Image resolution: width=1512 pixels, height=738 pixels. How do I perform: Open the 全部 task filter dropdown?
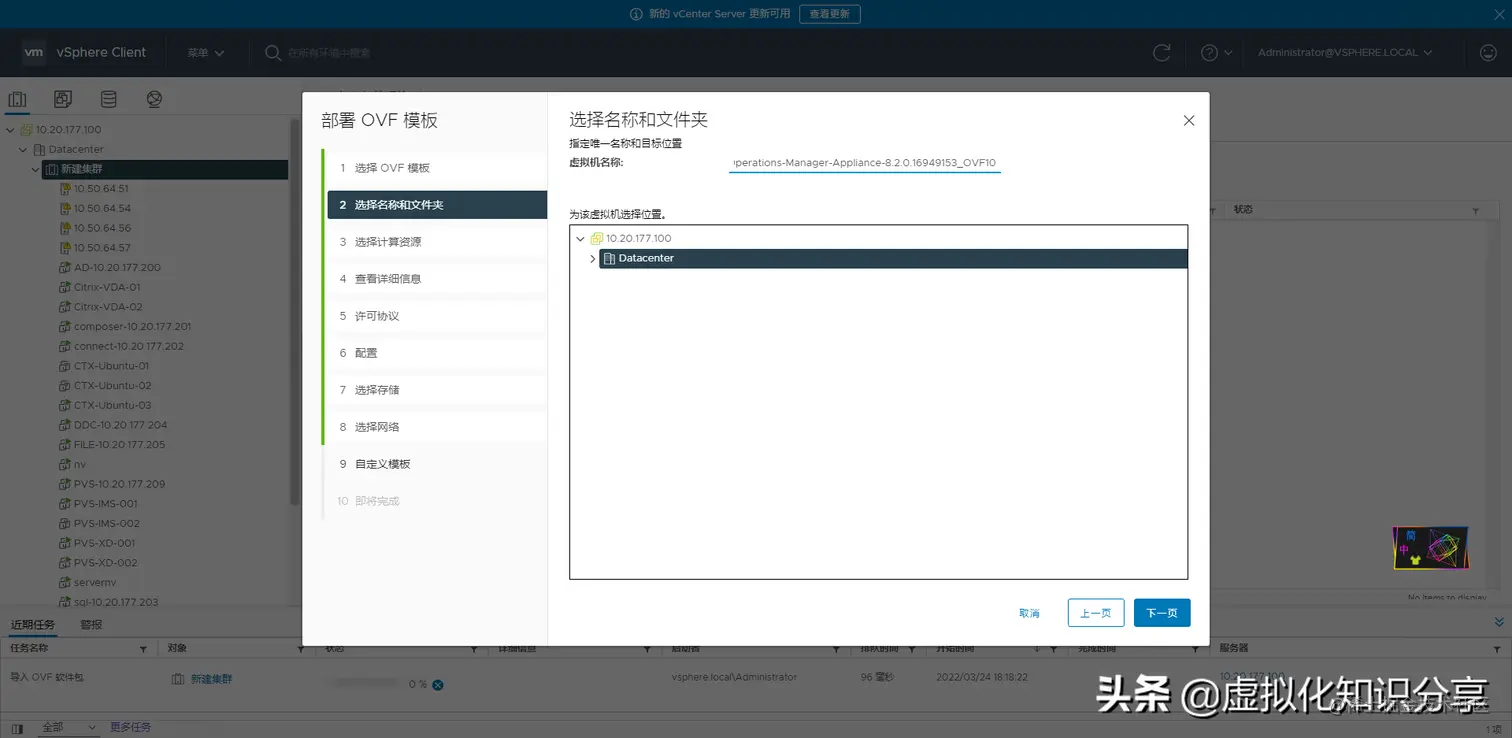(68, 726)
